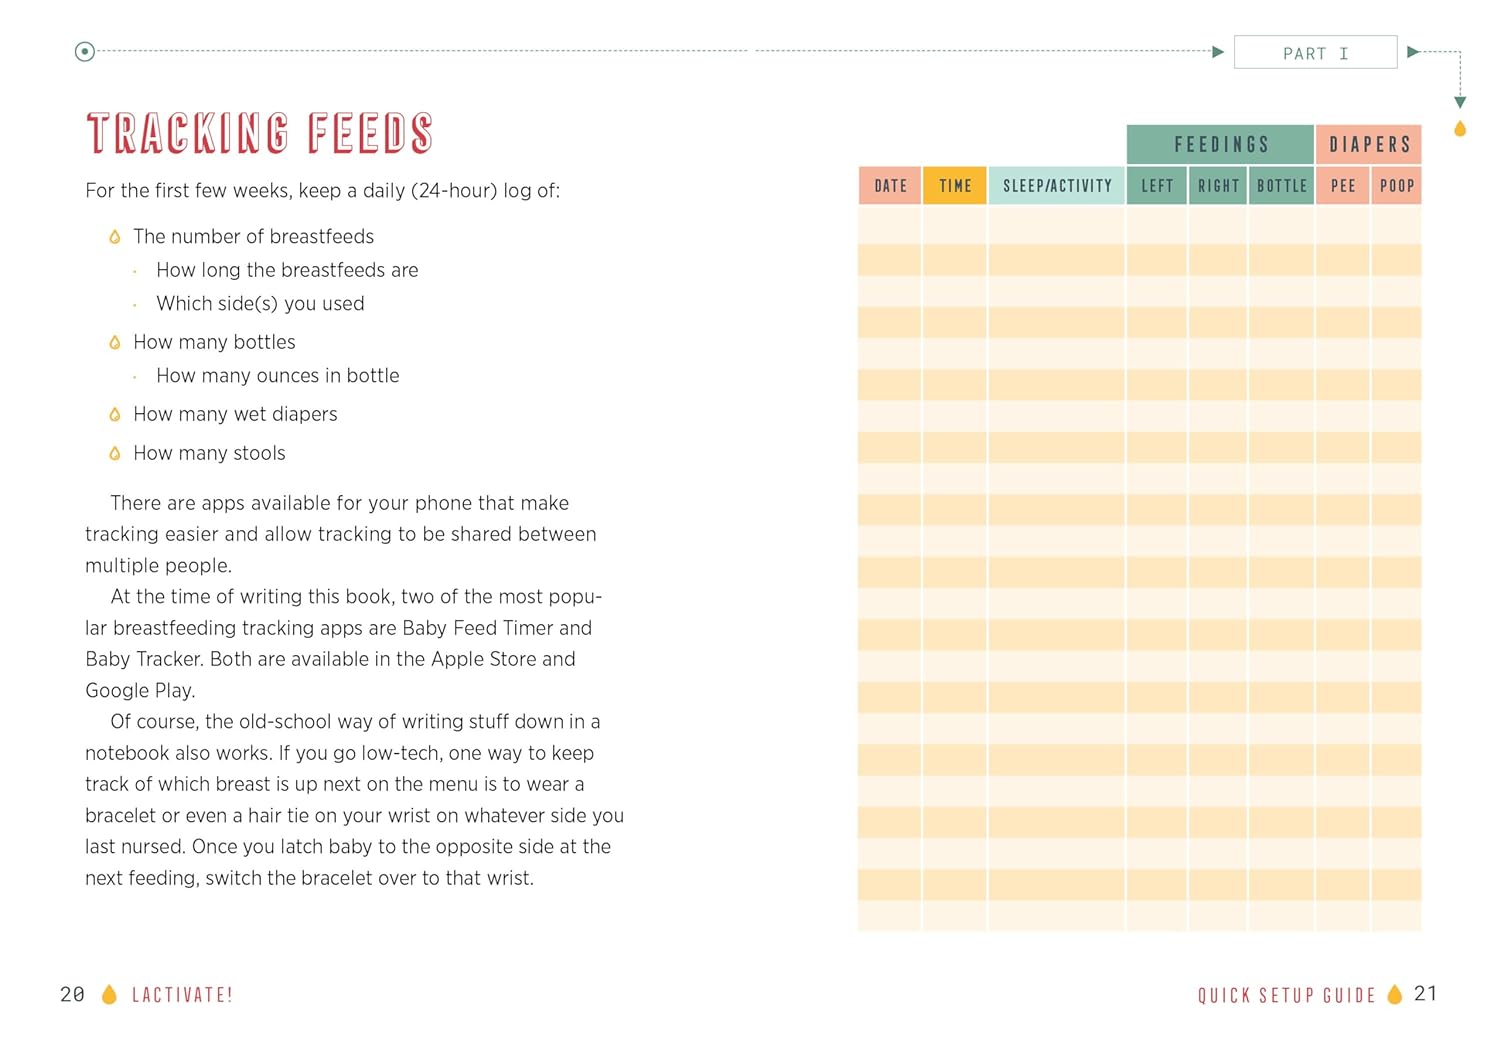Click the drop bullet beside 'How many bottles'
This screenshot has height=1050, width=1500.
(x=115, y=343)
